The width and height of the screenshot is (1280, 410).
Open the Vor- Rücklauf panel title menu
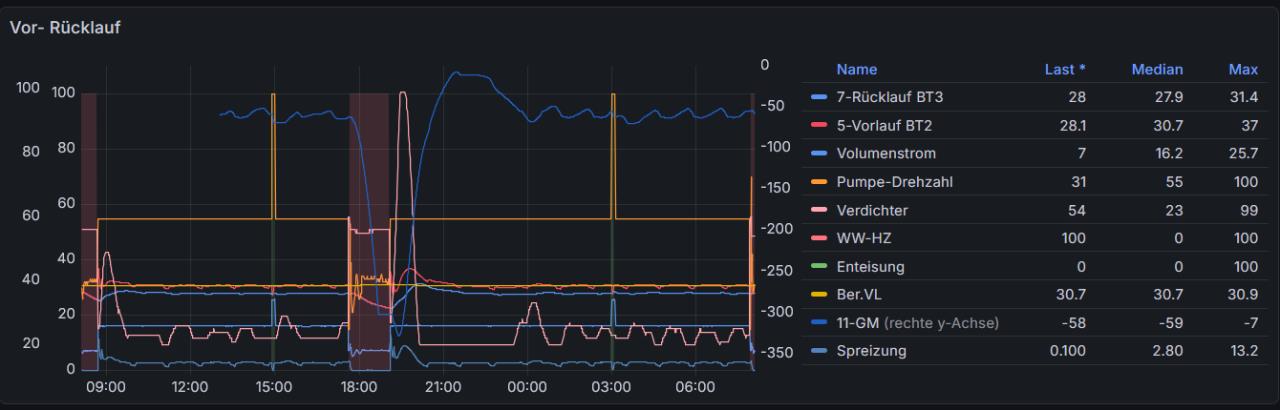point(65,28)
